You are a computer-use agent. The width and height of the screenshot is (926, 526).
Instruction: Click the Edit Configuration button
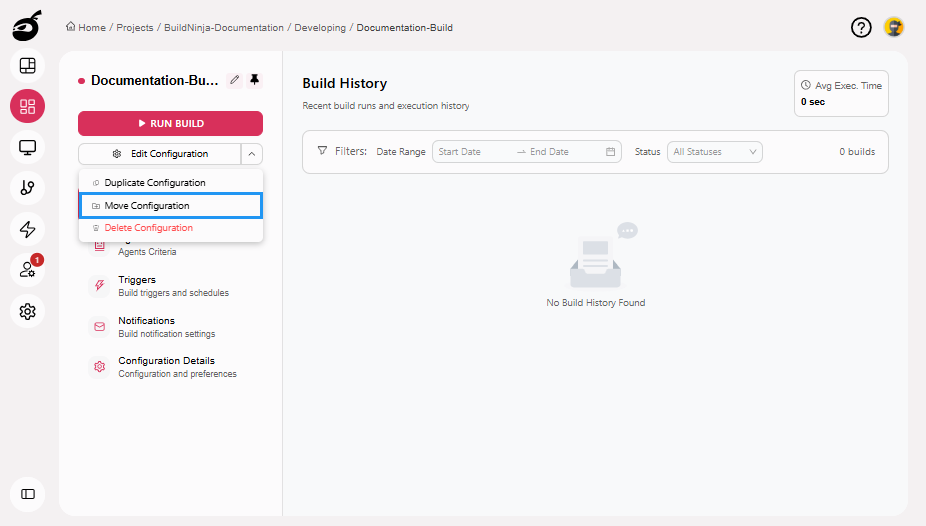click(x=159, y=153)
